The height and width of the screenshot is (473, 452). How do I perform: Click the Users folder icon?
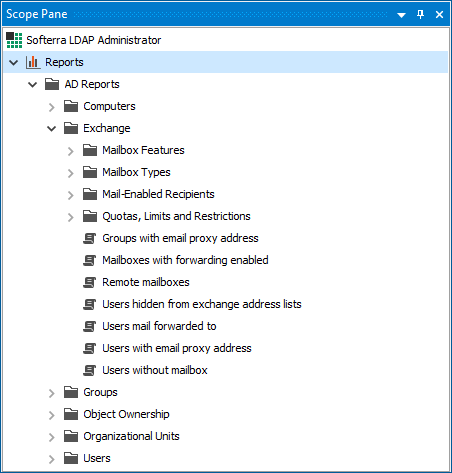click(71, 458)
